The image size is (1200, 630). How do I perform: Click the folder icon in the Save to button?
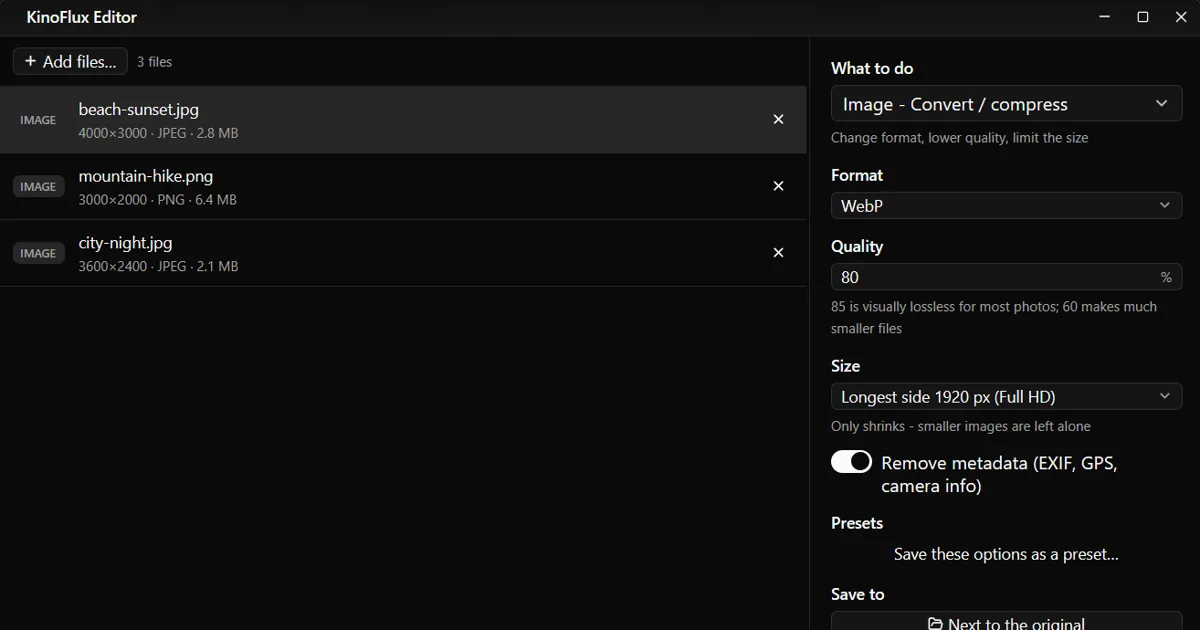[935, 624]
